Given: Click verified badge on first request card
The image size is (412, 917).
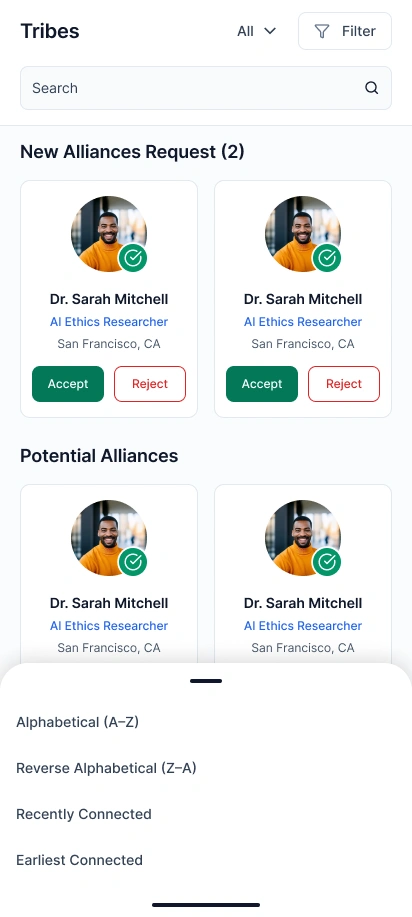Looking at the screenshot, I should 133,258.
